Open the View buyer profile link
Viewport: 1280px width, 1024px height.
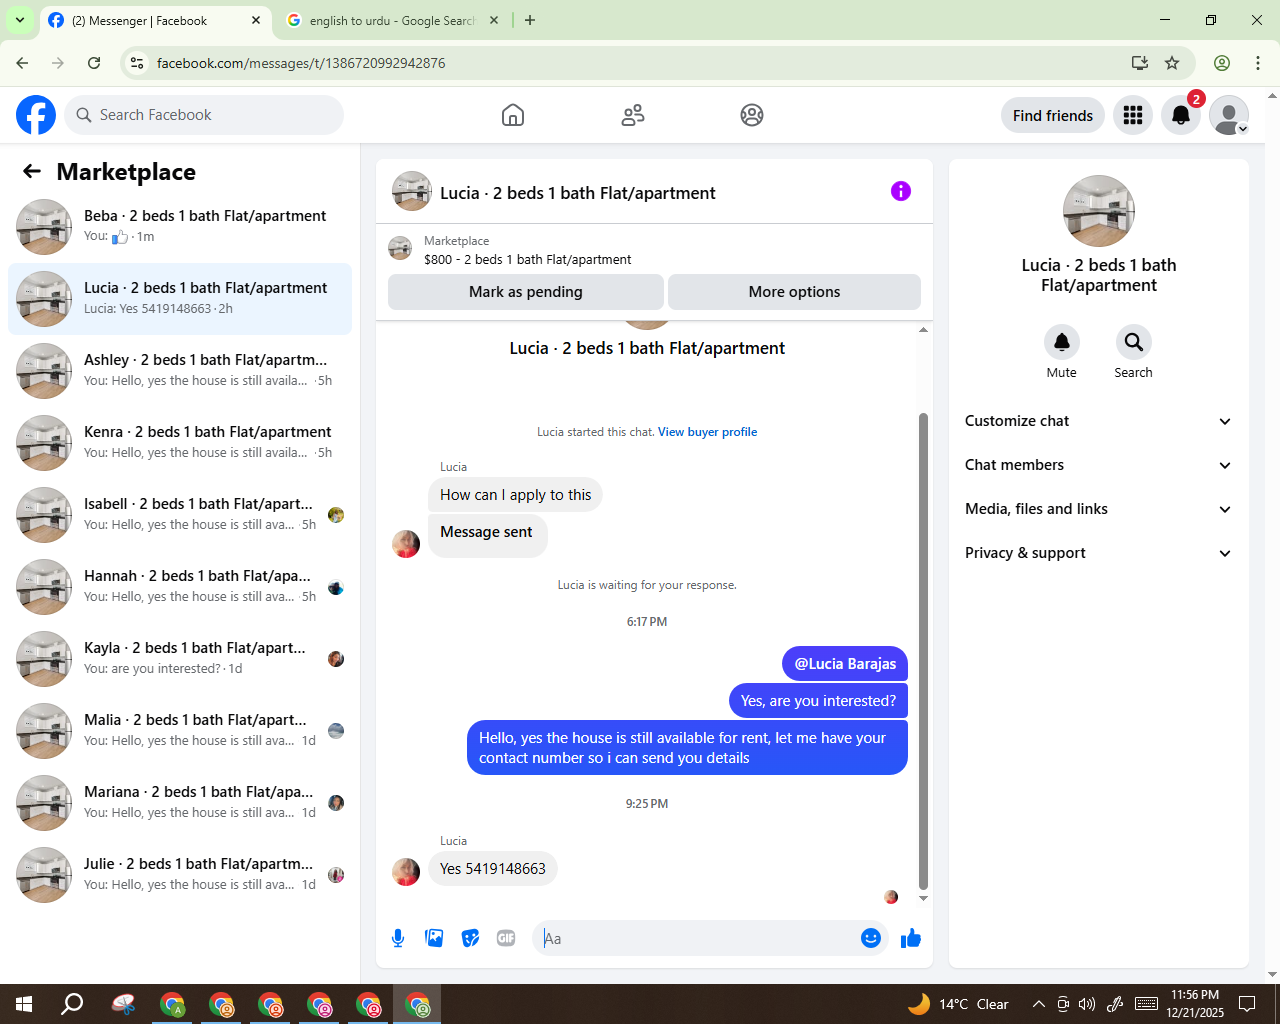[707, 432]
